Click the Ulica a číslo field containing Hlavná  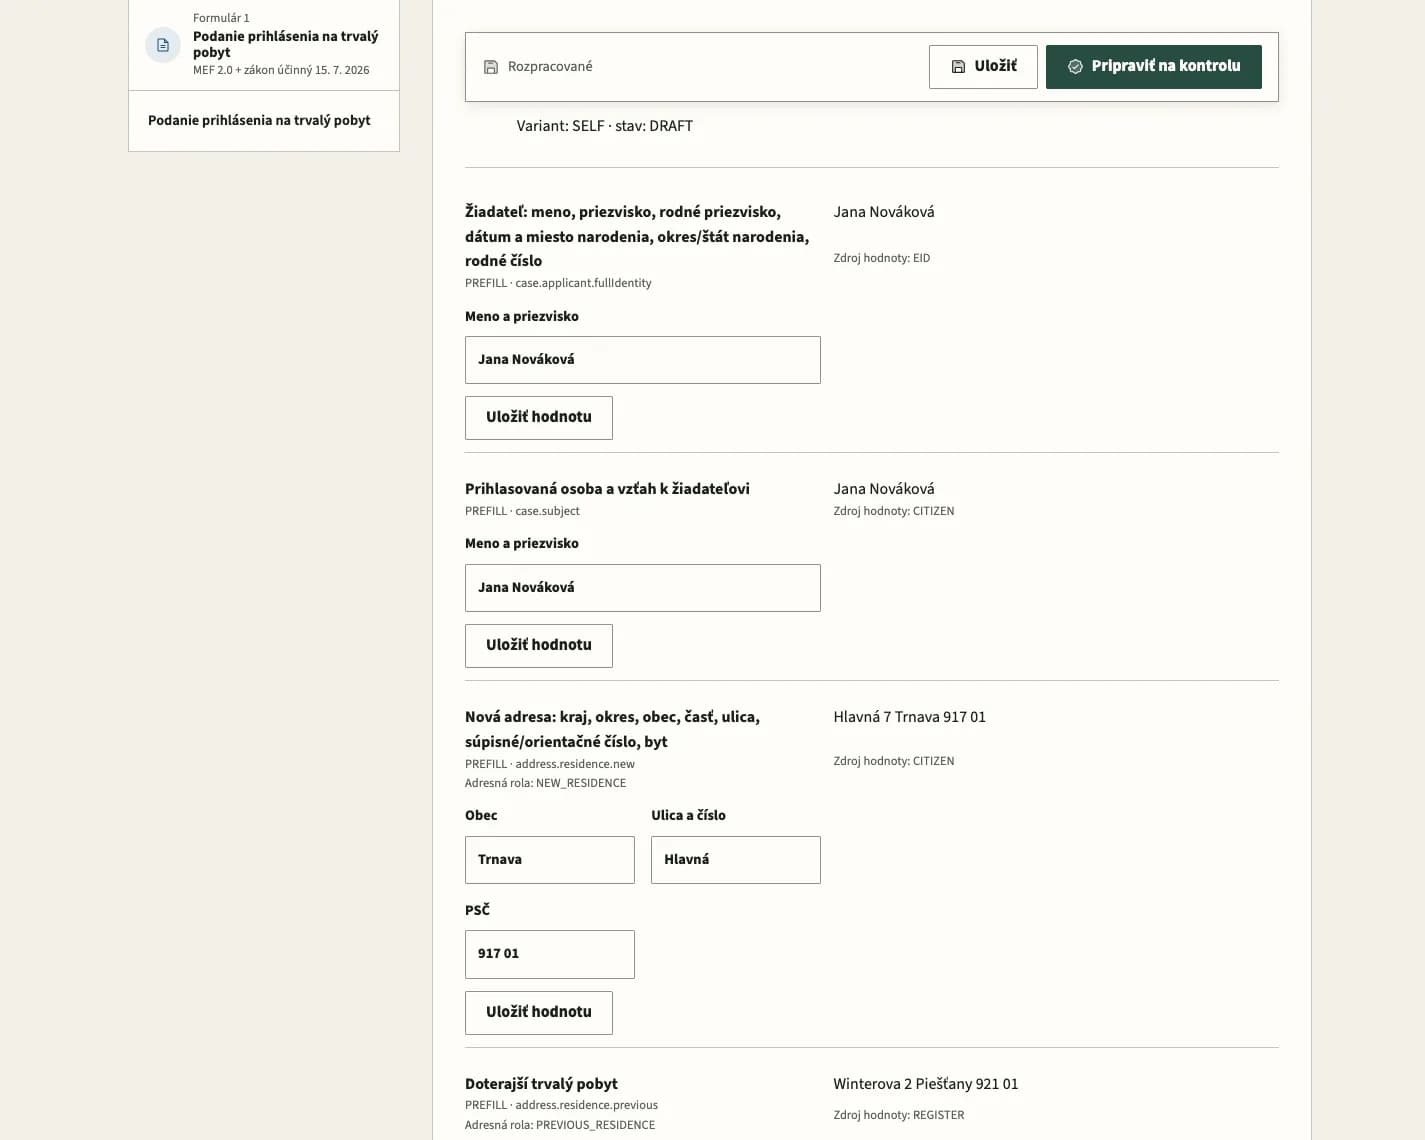point(736,860)
